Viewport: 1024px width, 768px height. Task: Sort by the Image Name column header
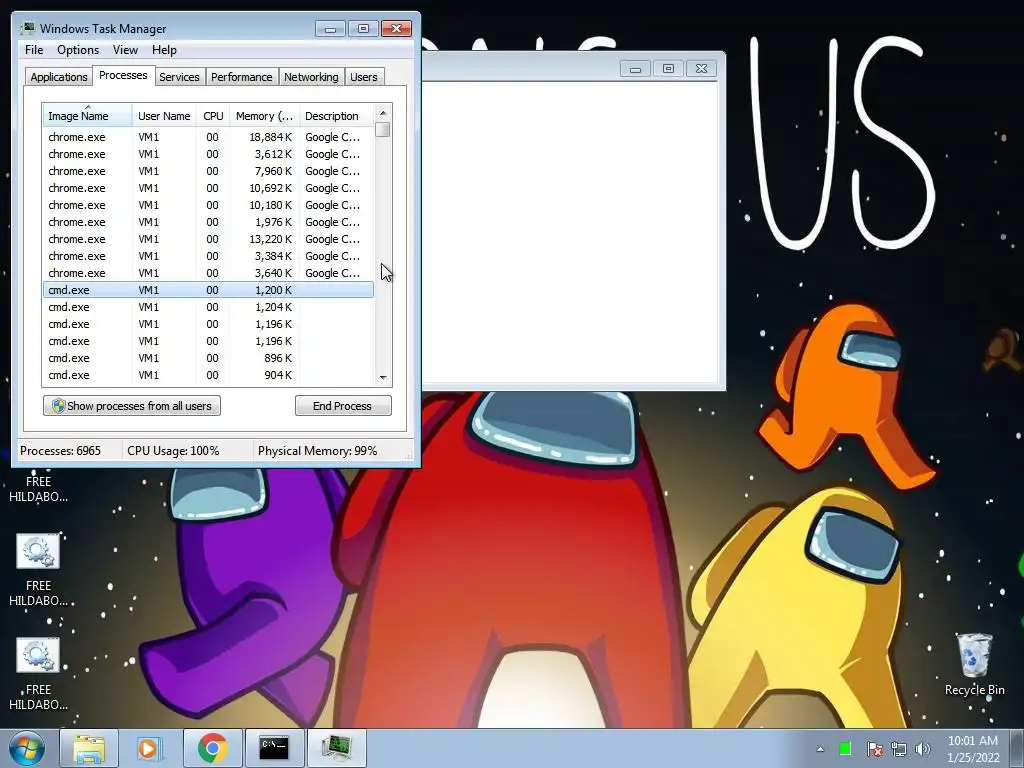click(88, 116)
